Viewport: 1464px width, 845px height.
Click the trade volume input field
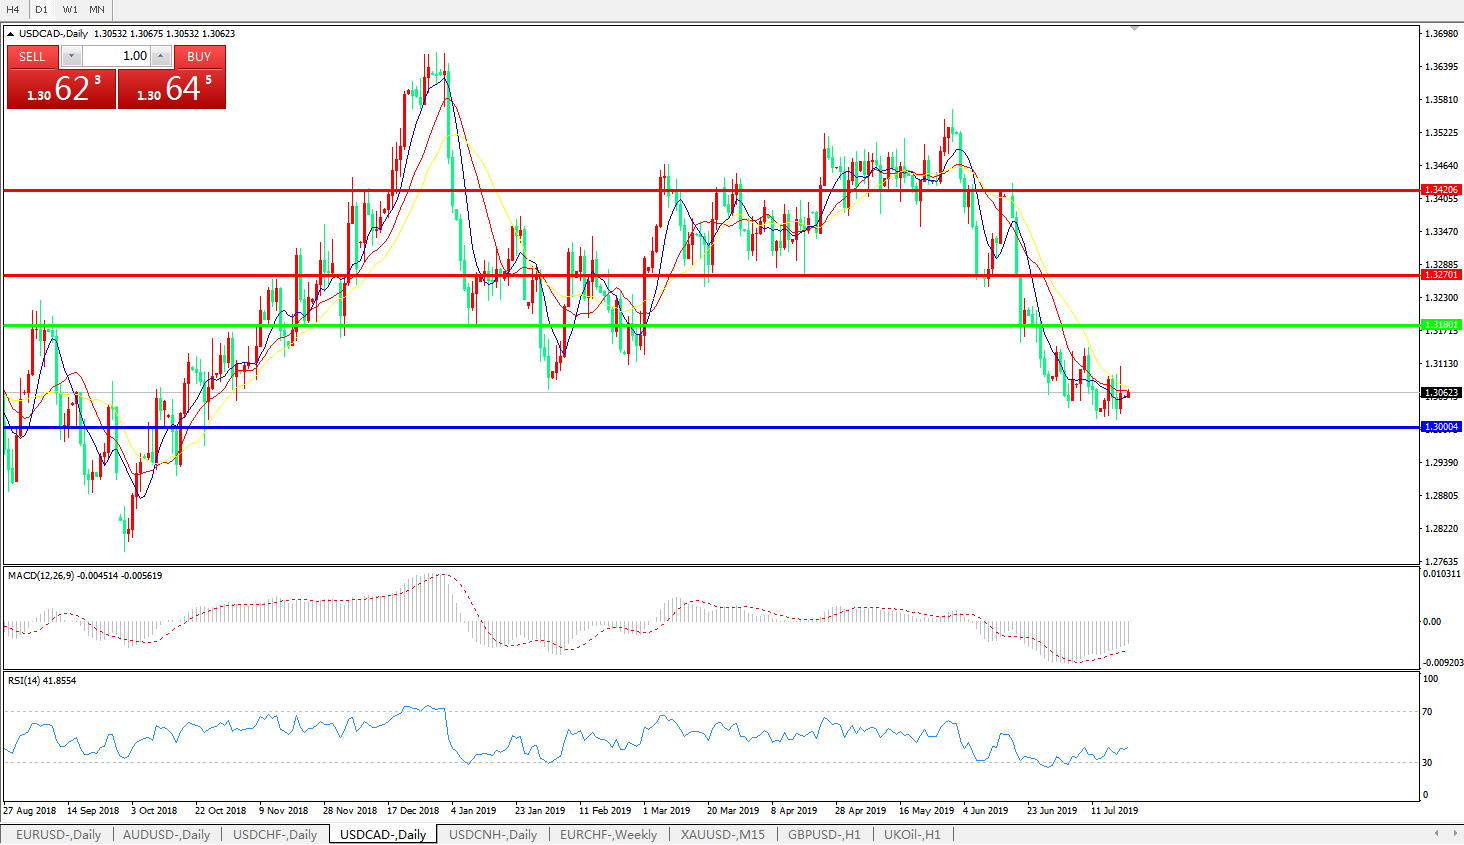116,57
